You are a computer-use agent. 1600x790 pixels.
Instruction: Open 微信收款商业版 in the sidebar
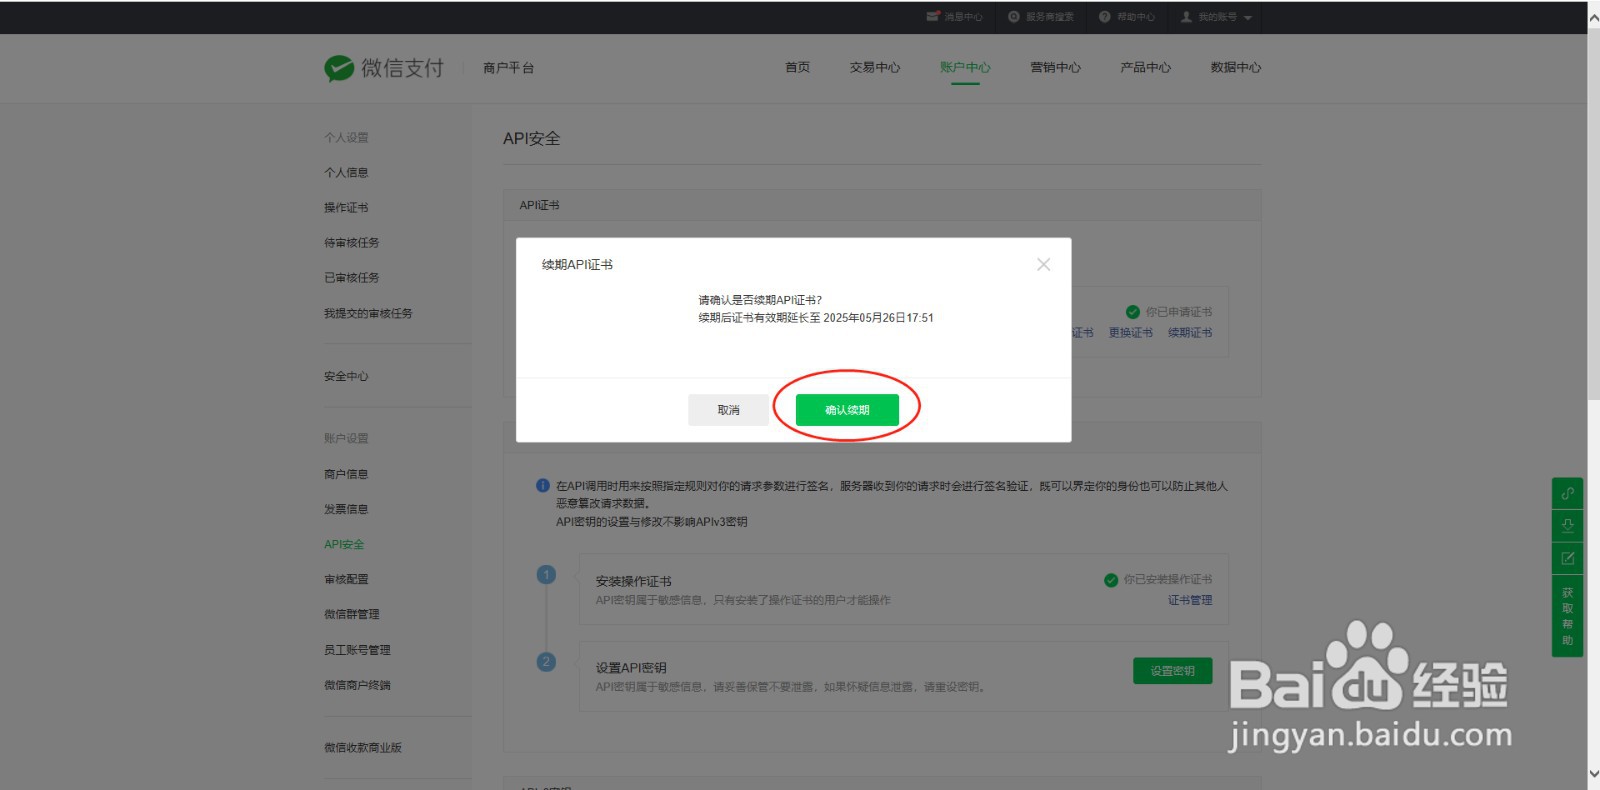click(x=362, y=747)
